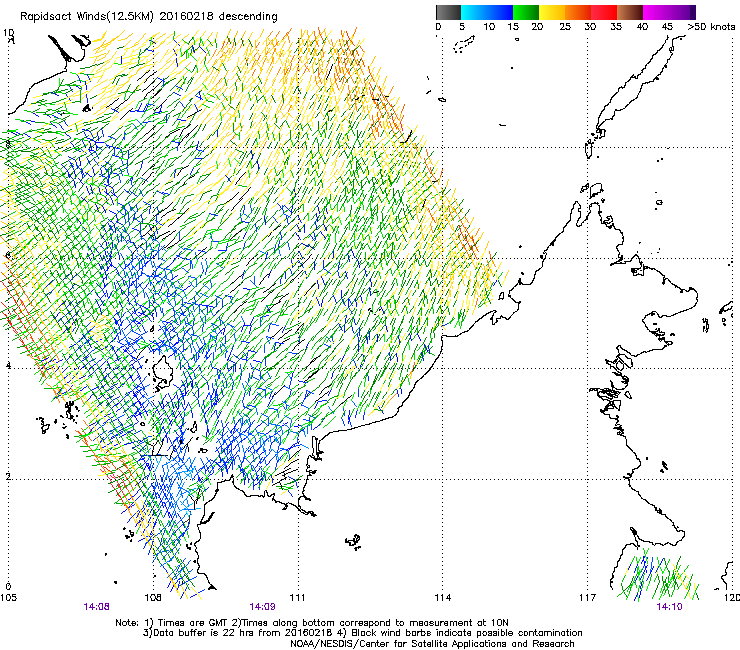Click legend tick label 40

tap(642, 26)
